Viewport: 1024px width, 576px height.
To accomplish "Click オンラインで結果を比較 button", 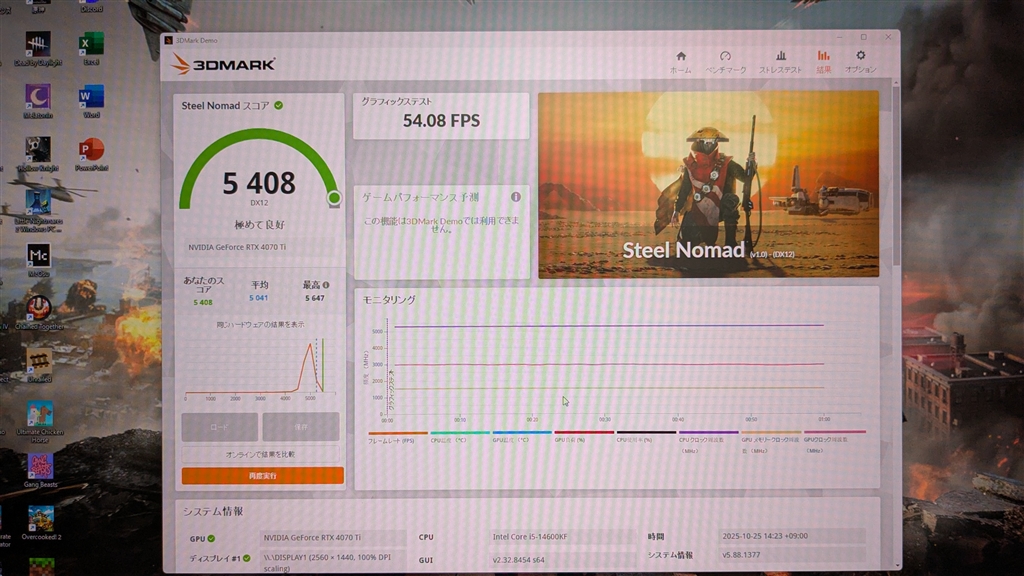I will coord(261,454).
